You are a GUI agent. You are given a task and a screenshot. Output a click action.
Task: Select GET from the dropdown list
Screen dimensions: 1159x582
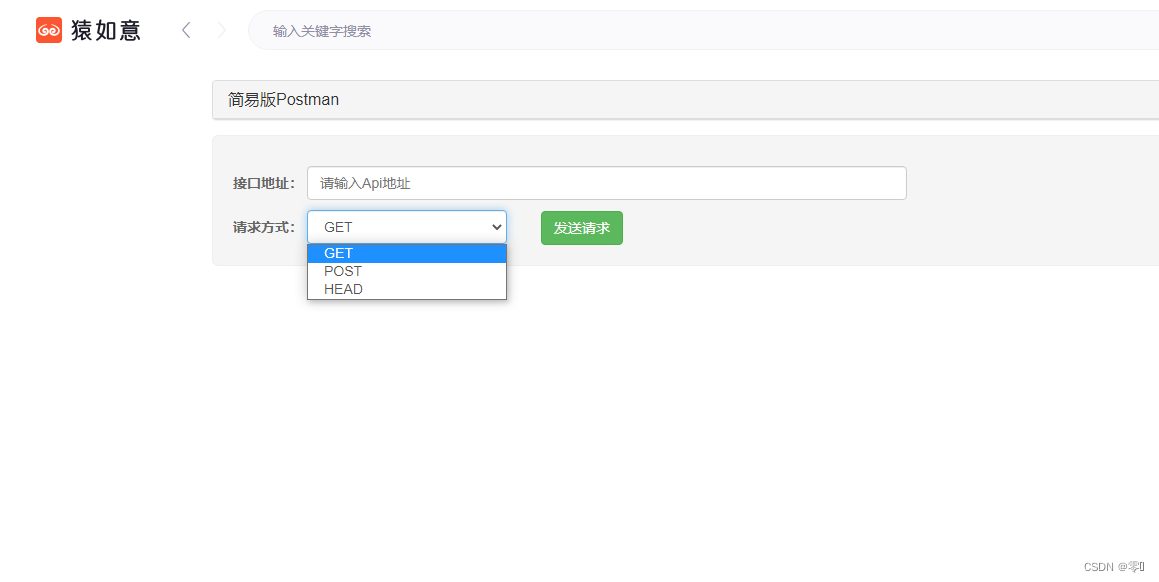pyautogui.click(x=407, y=254)
